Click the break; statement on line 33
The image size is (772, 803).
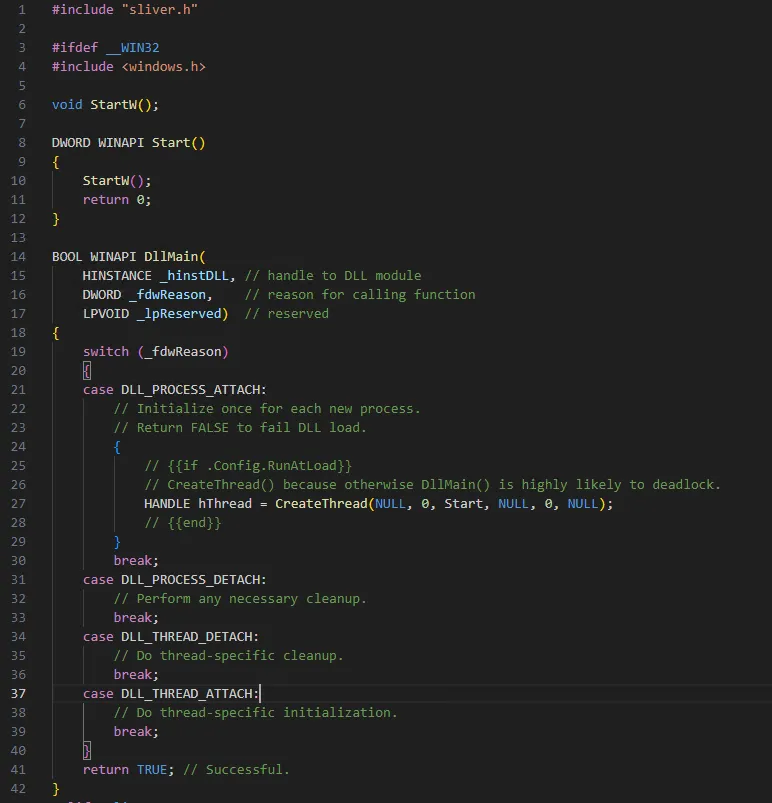coord(136,618)
